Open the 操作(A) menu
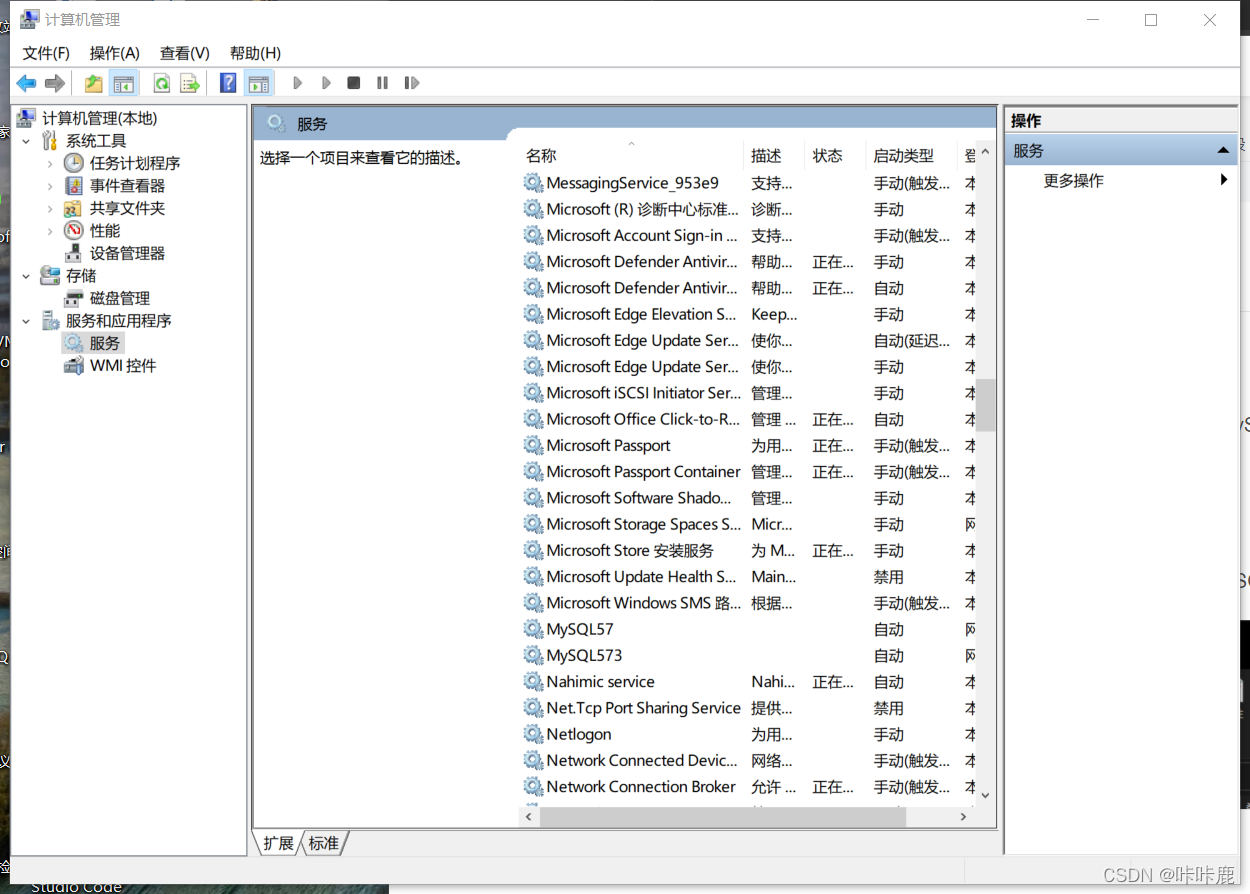The width and height of the screenshot is (1250, 894). coord(114,53)
